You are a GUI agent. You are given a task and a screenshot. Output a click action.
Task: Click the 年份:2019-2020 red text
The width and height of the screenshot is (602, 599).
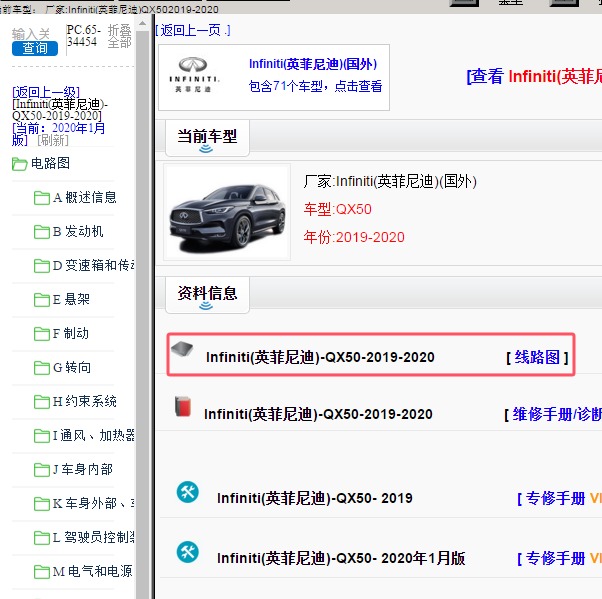click(354, 237)
